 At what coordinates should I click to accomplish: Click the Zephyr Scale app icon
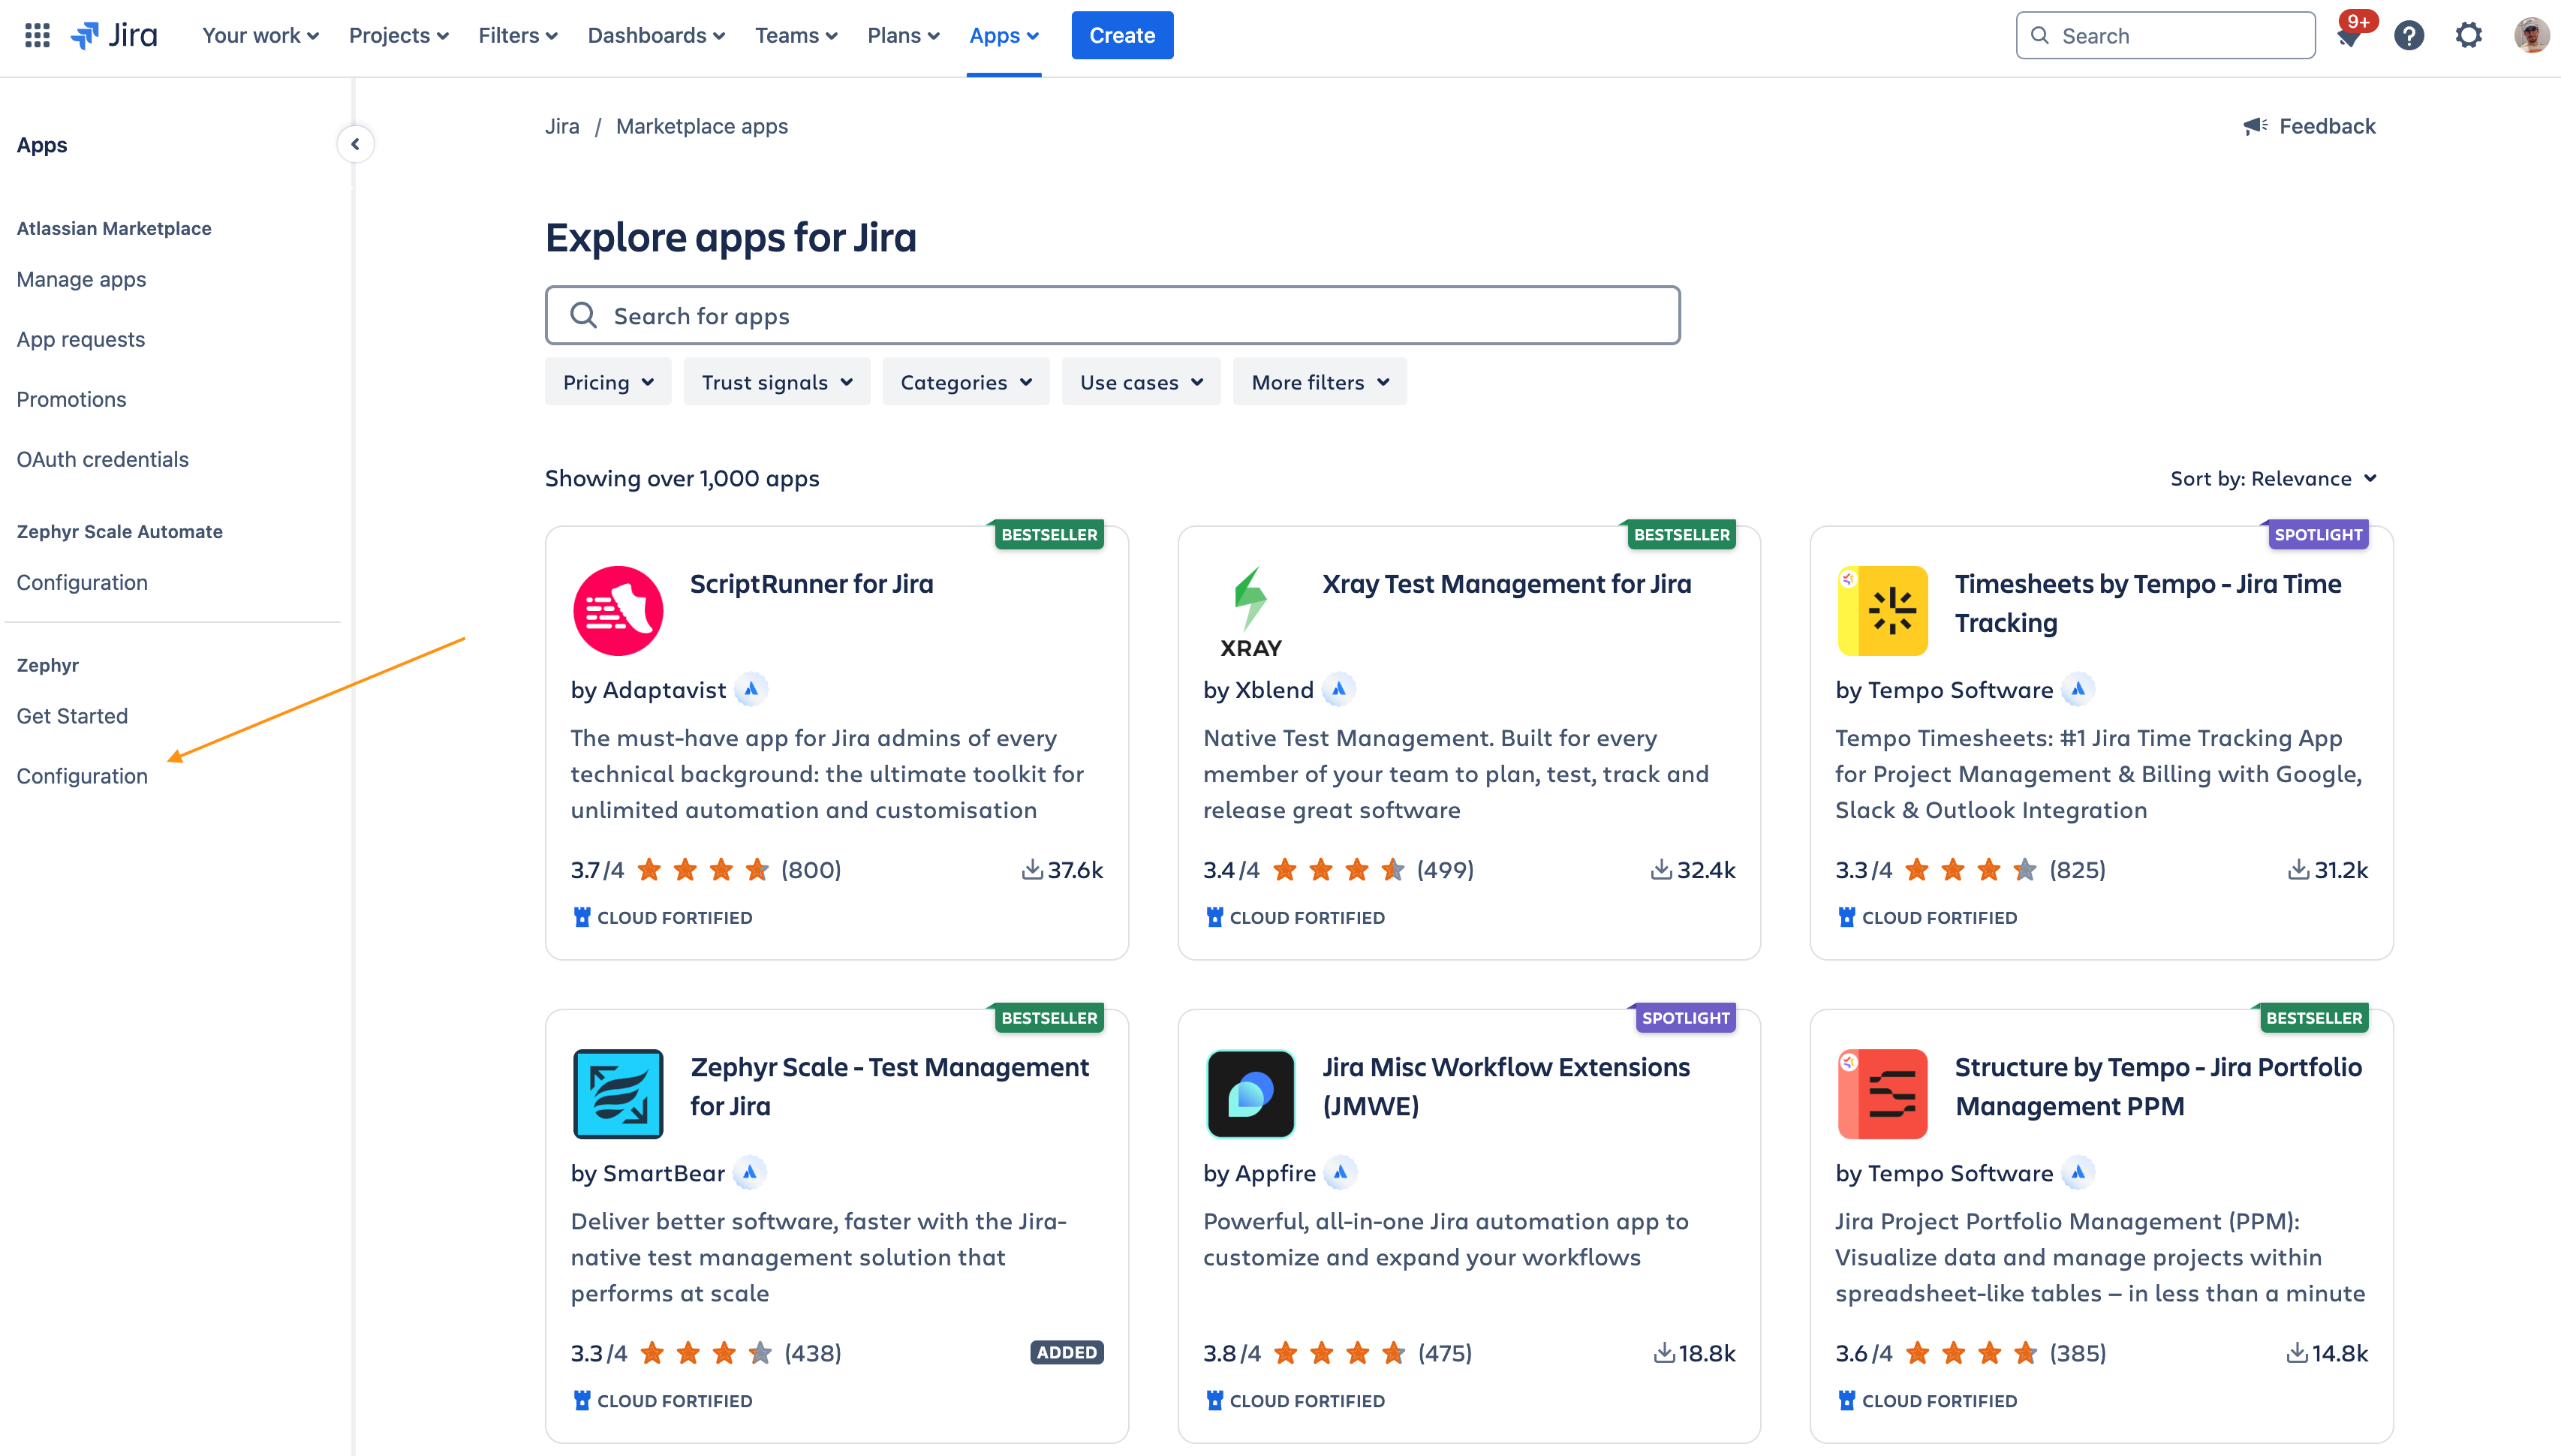click(x=618, y=1093)
